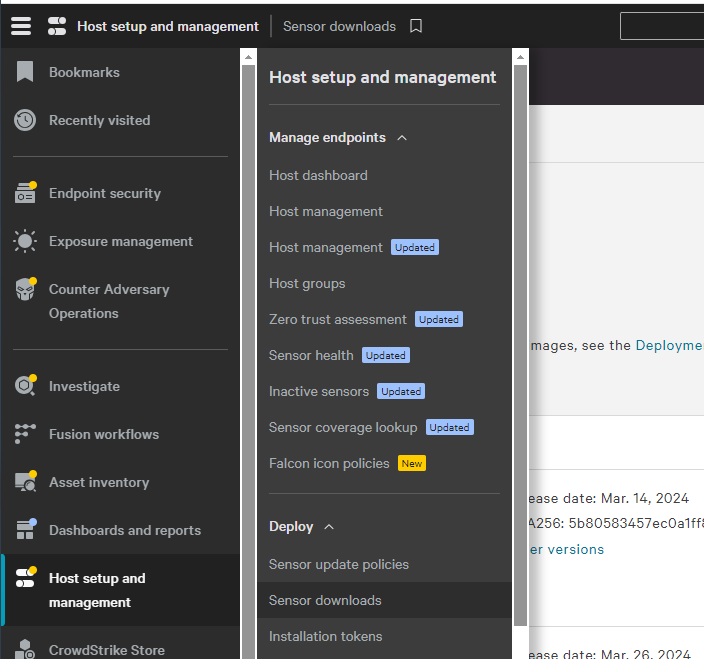The width and height of the screenshot is (704, 659).
Task: Click the Host setup and management header title
Action: pos(167,26)
